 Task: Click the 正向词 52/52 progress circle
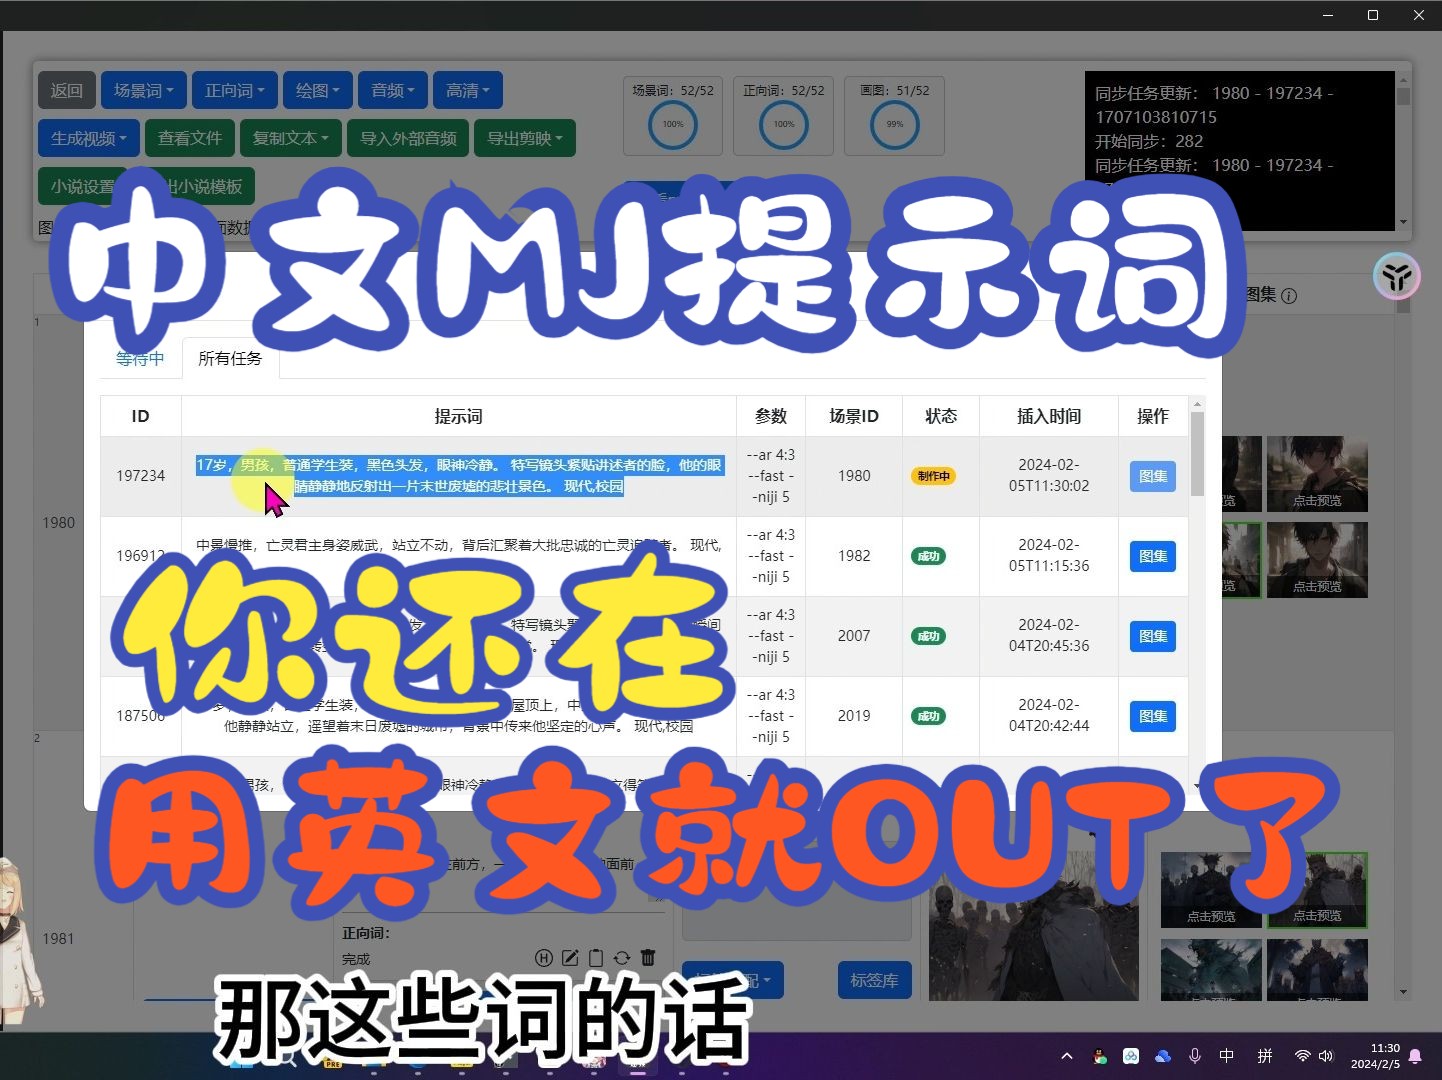784,125
